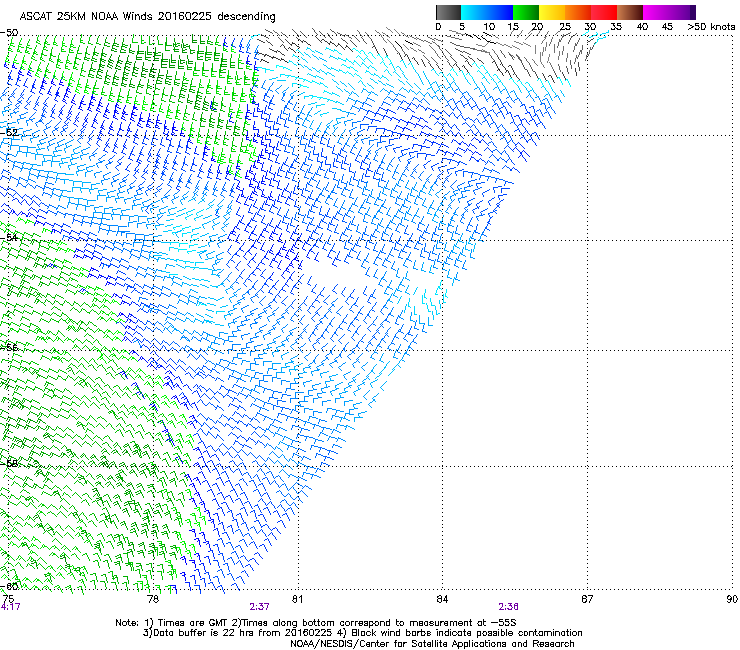Click the '40' label on the knots scale
Screen dimensions: 740x650
[x=642, y=27]
